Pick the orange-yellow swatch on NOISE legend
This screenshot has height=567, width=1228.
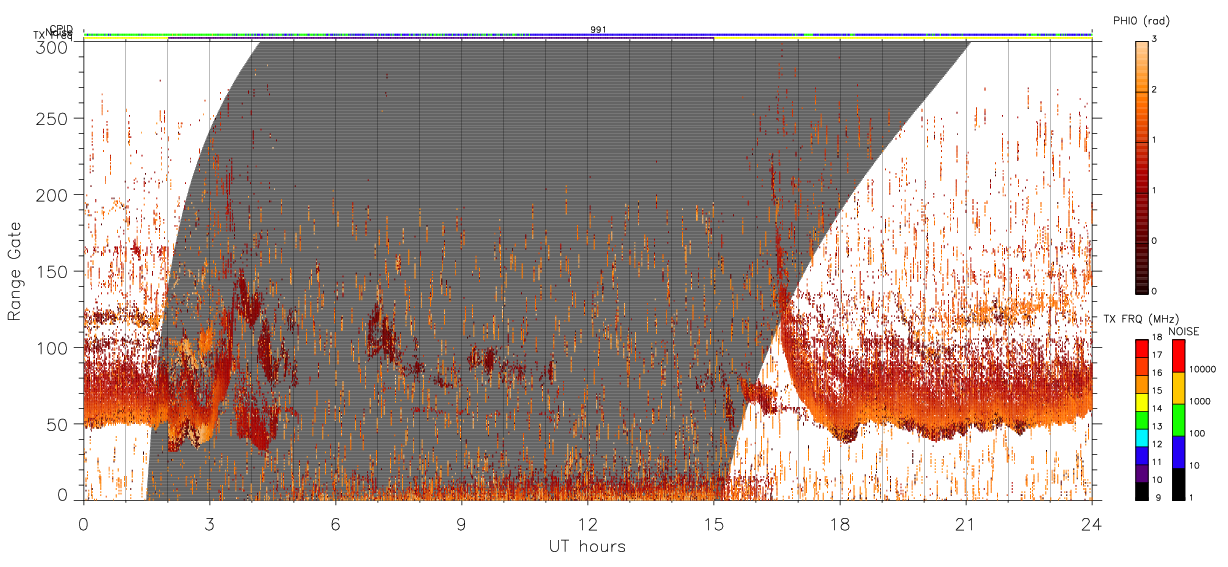click(x=1177, y=388)
